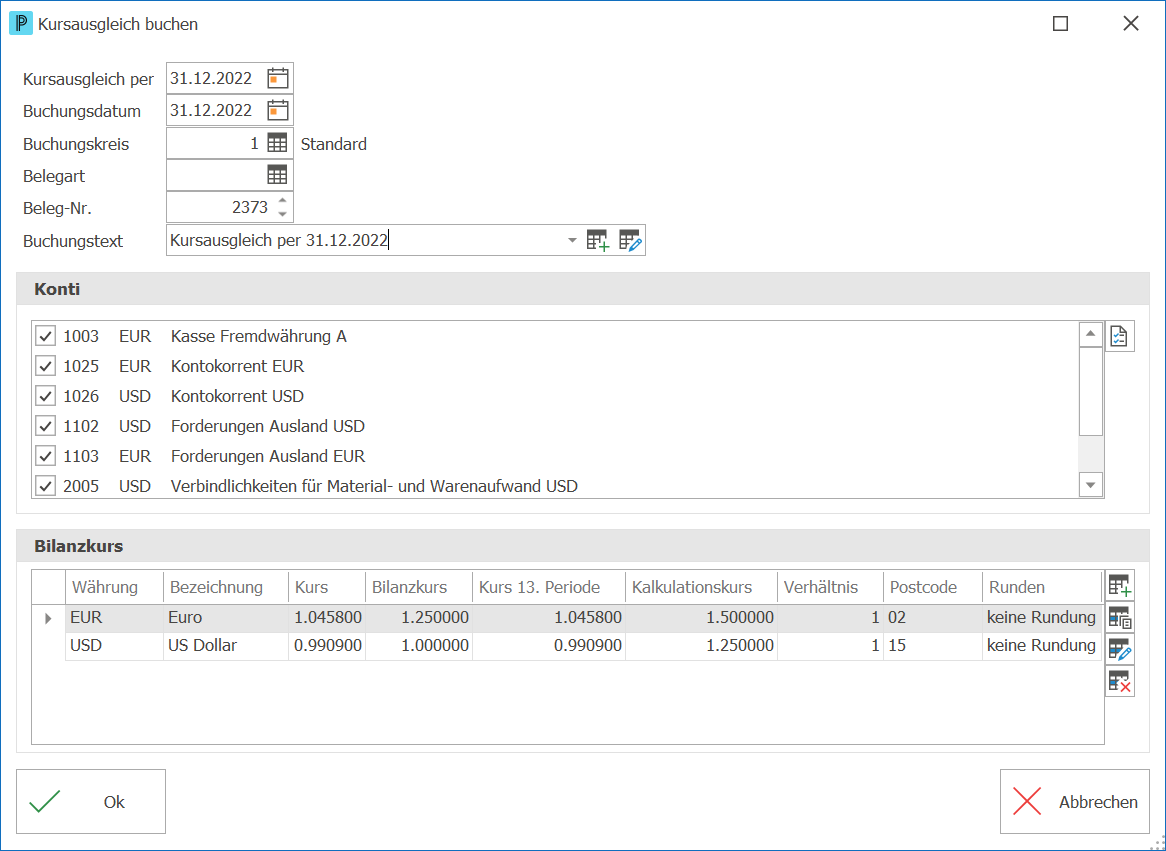This screenshot has width=1166, height=851.
Task: Confirm with the Ok button
Action: coord(91,801)
